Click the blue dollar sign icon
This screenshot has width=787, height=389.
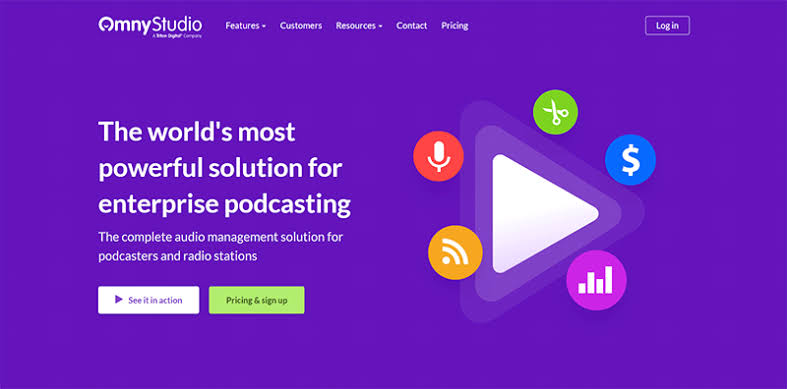tap(630, 160)
